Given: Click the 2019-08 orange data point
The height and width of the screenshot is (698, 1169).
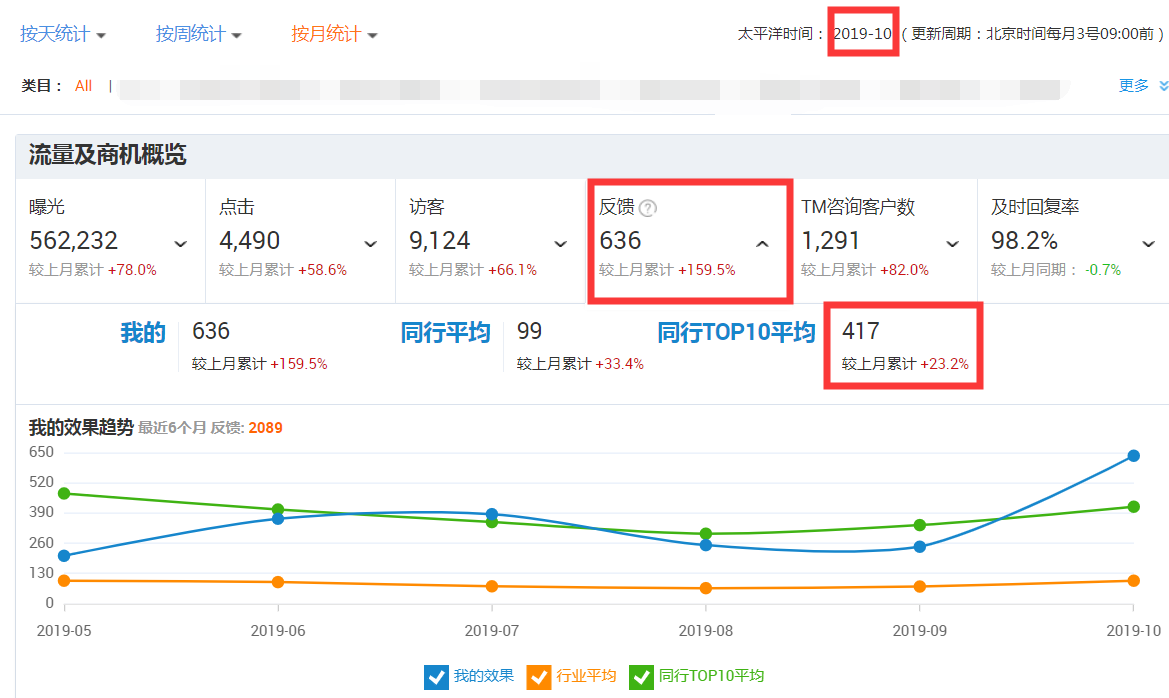Looking at the screenshot, I should pos(706,588).
